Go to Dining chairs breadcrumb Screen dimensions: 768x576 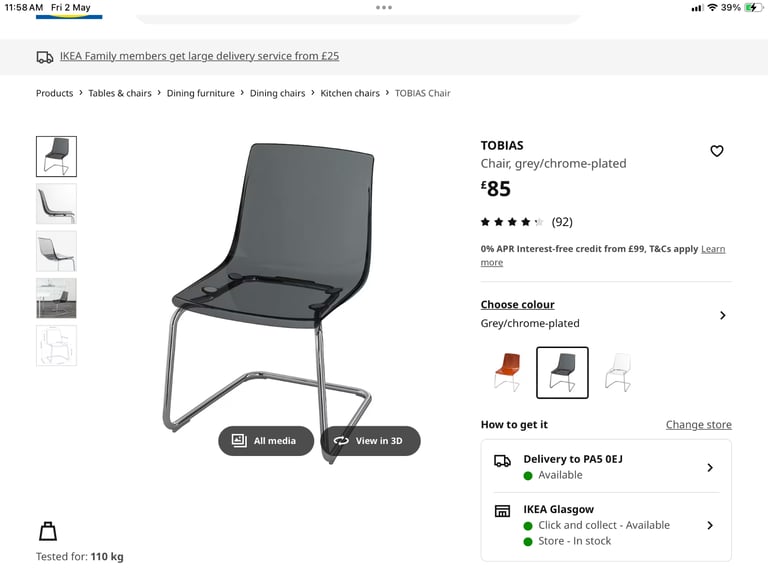(x=277, y=93)
